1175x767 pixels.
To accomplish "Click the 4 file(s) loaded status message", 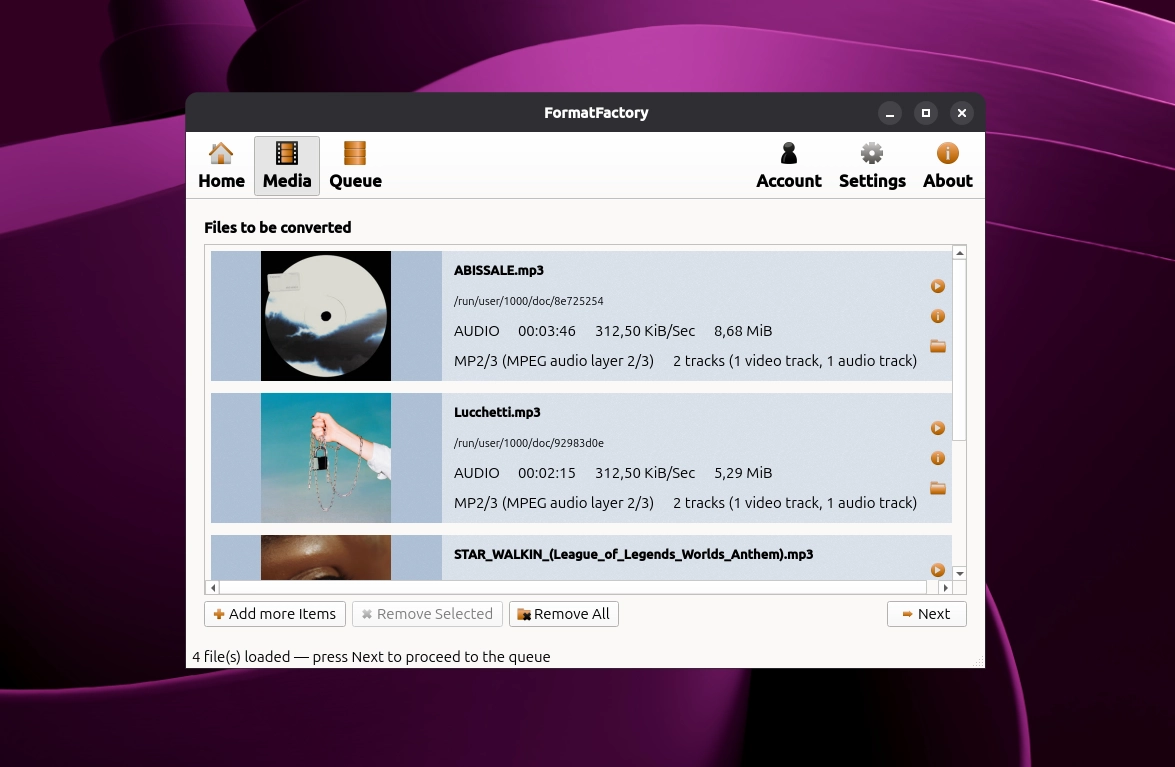I will [x=371, y=657].
